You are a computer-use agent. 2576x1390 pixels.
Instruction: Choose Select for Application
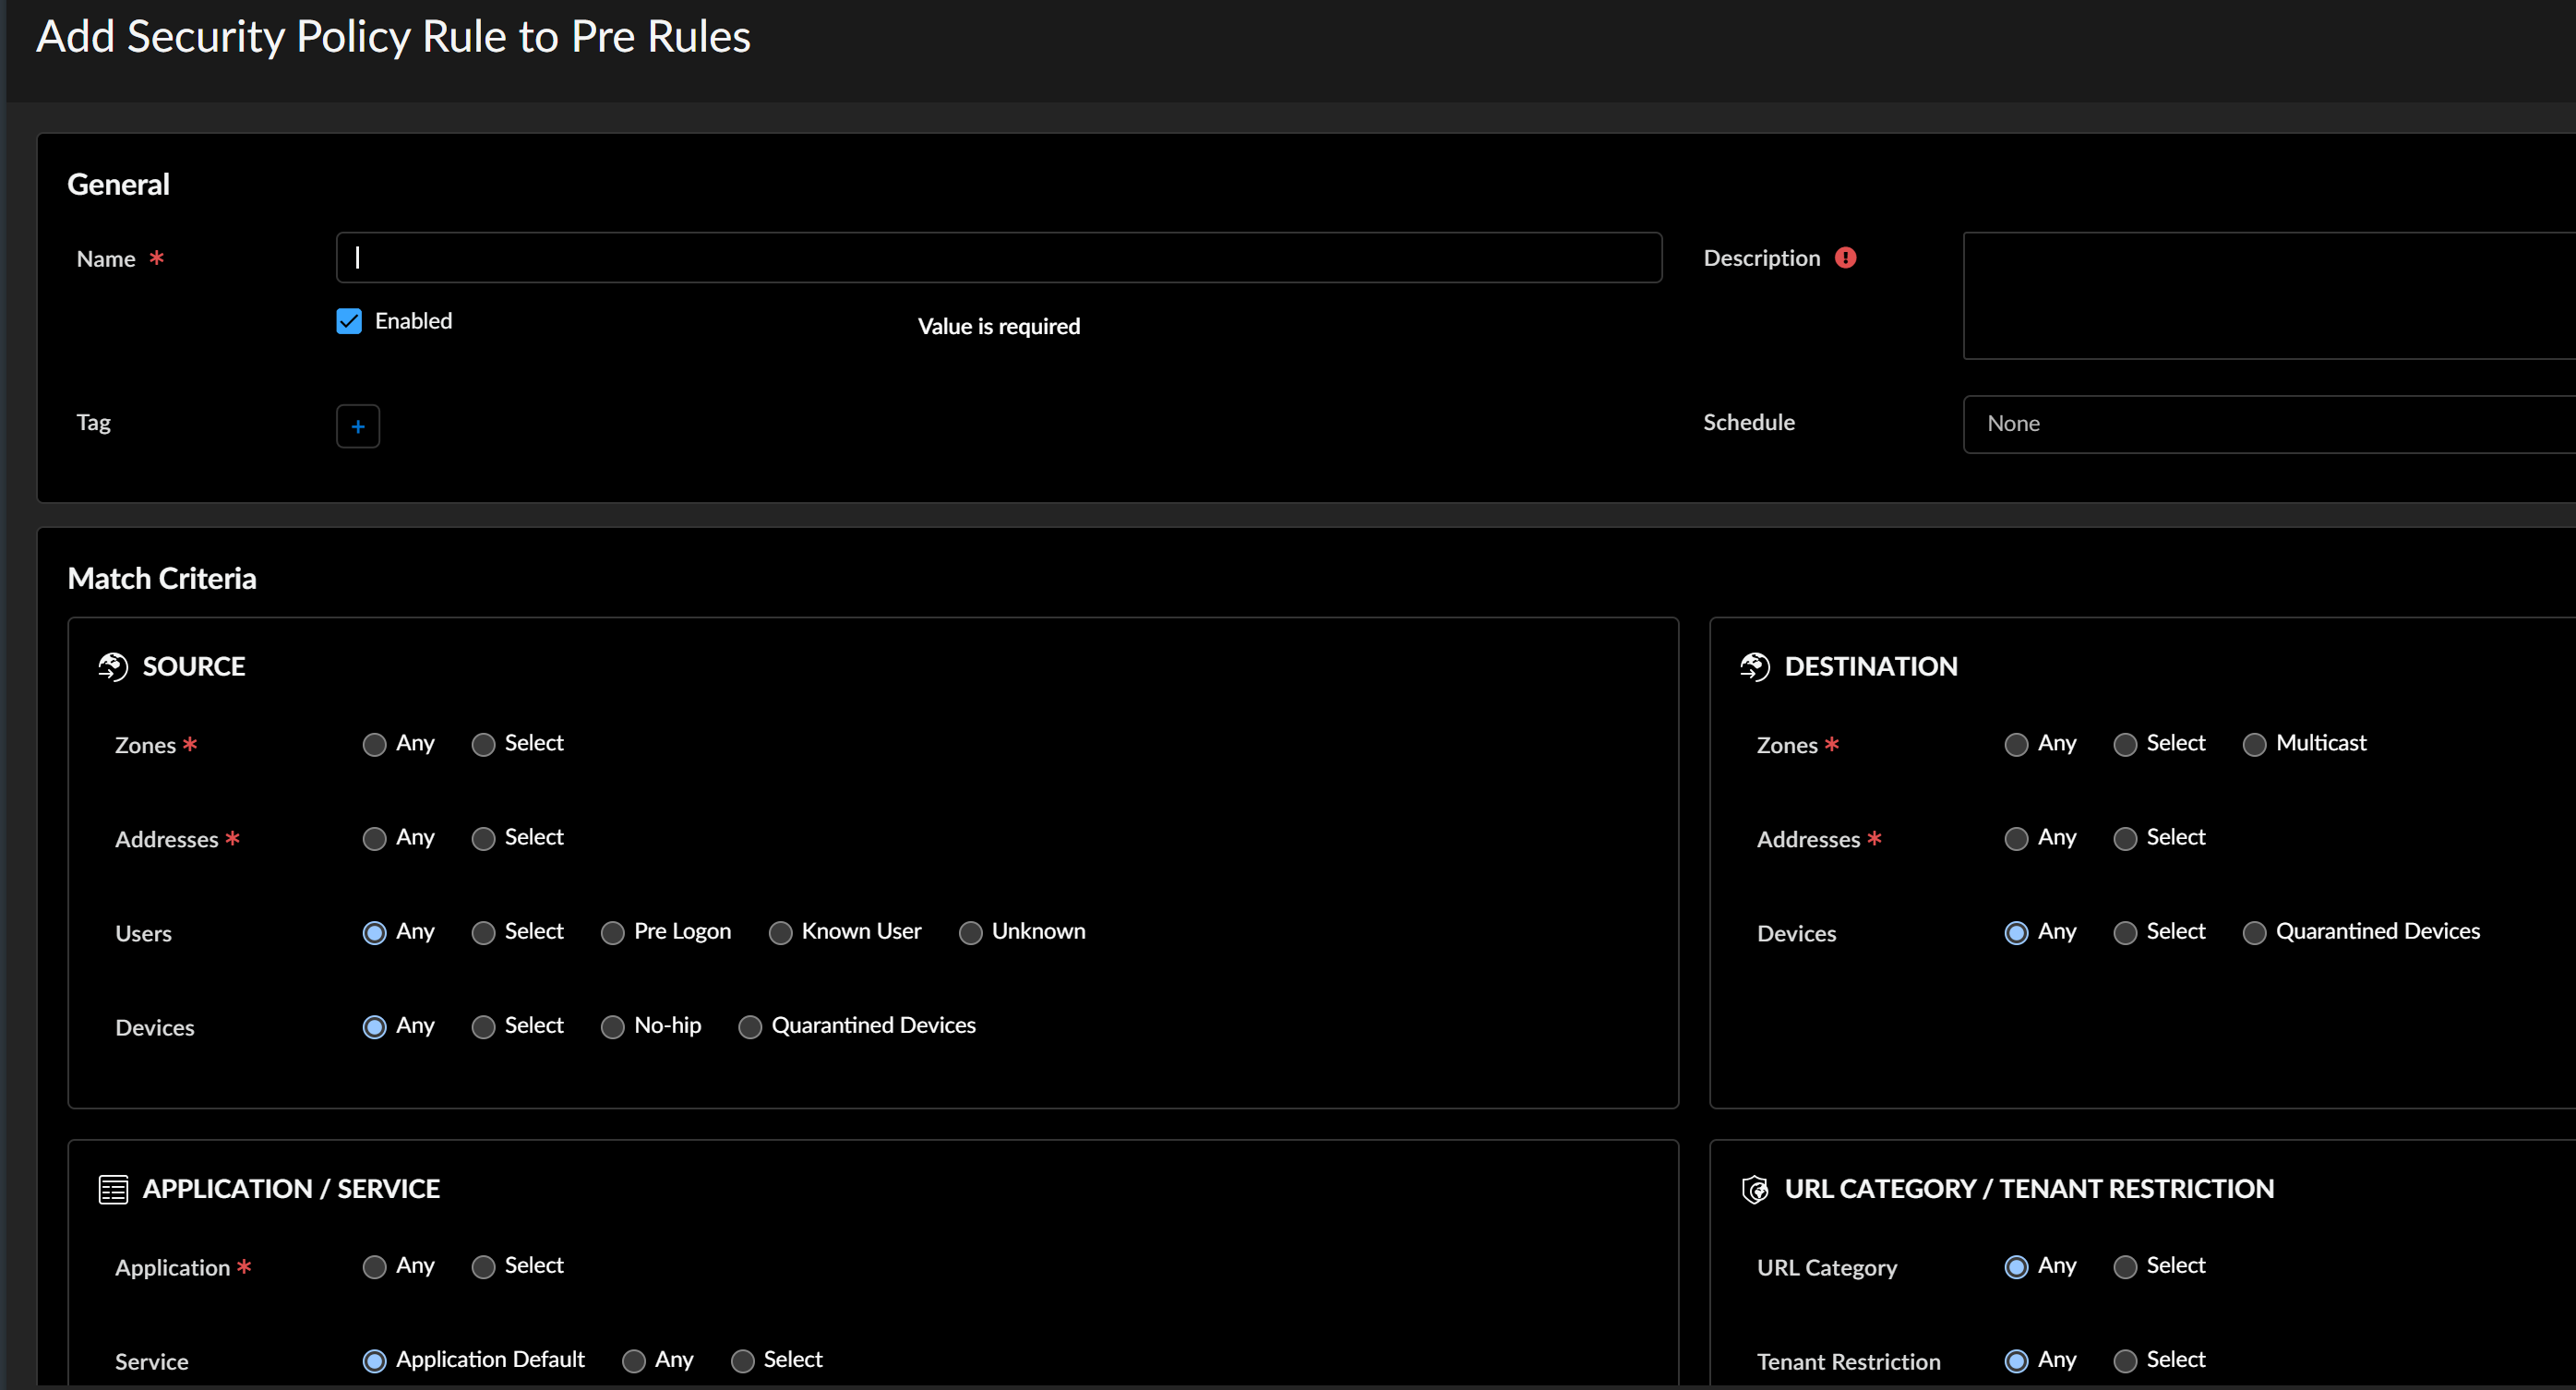click(x=483, y=1267)
